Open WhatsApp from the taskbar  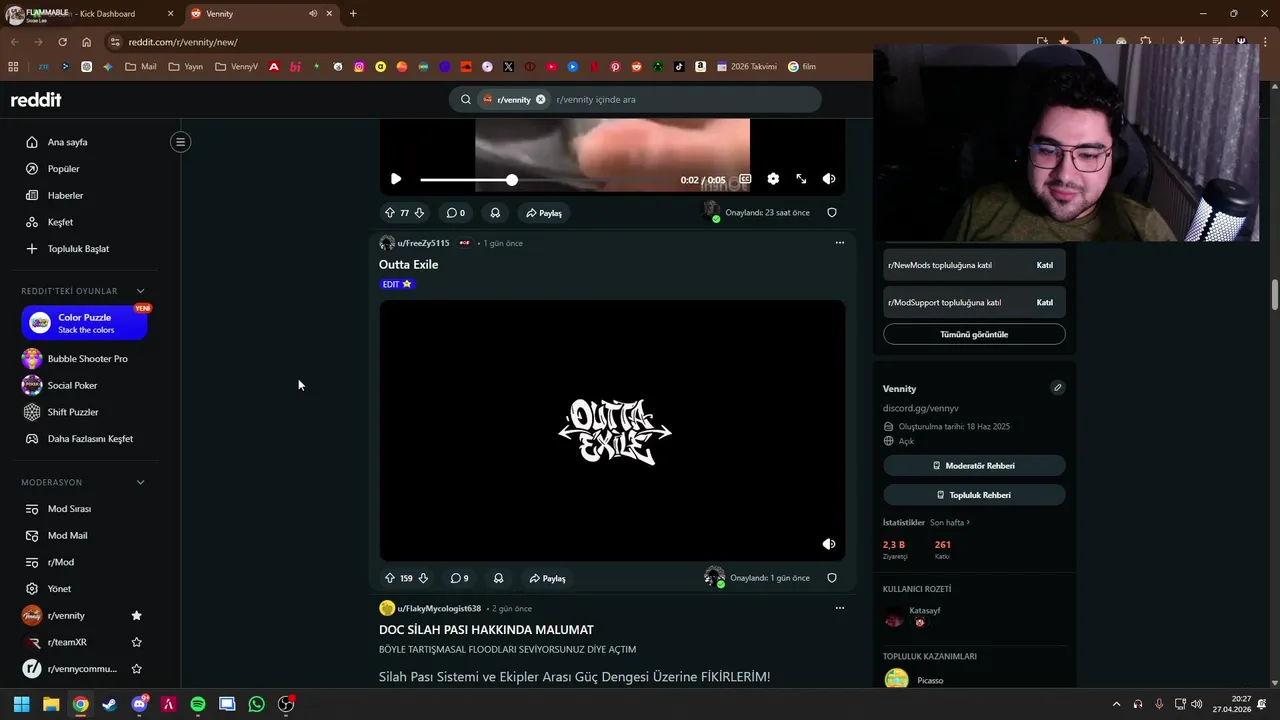click(257, 704)
